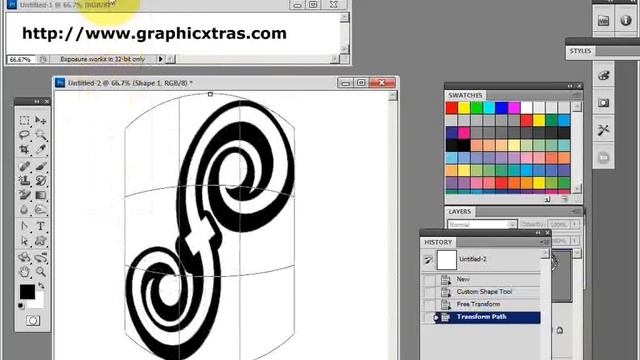Click the Untitled-2 snapshot thumbnail in History
Viewport: 640px width, 360px height.
(447, 260)
